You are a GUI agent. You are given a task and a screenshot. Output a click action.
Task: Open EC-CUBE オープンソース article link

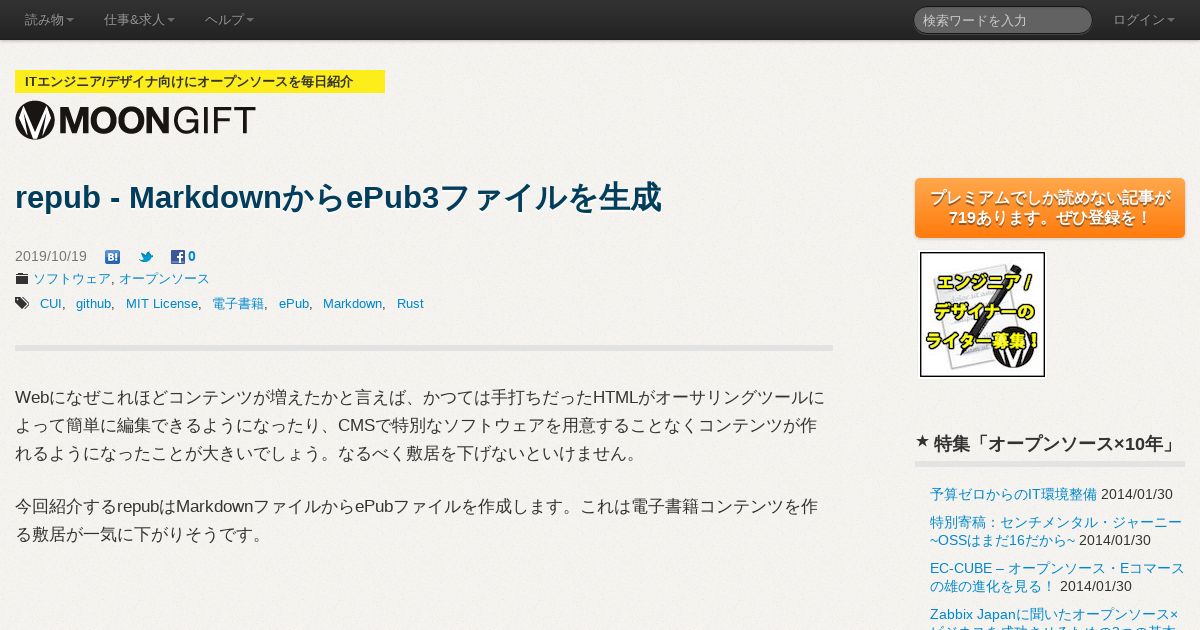pyautogui.click(x=1057, y=577)
